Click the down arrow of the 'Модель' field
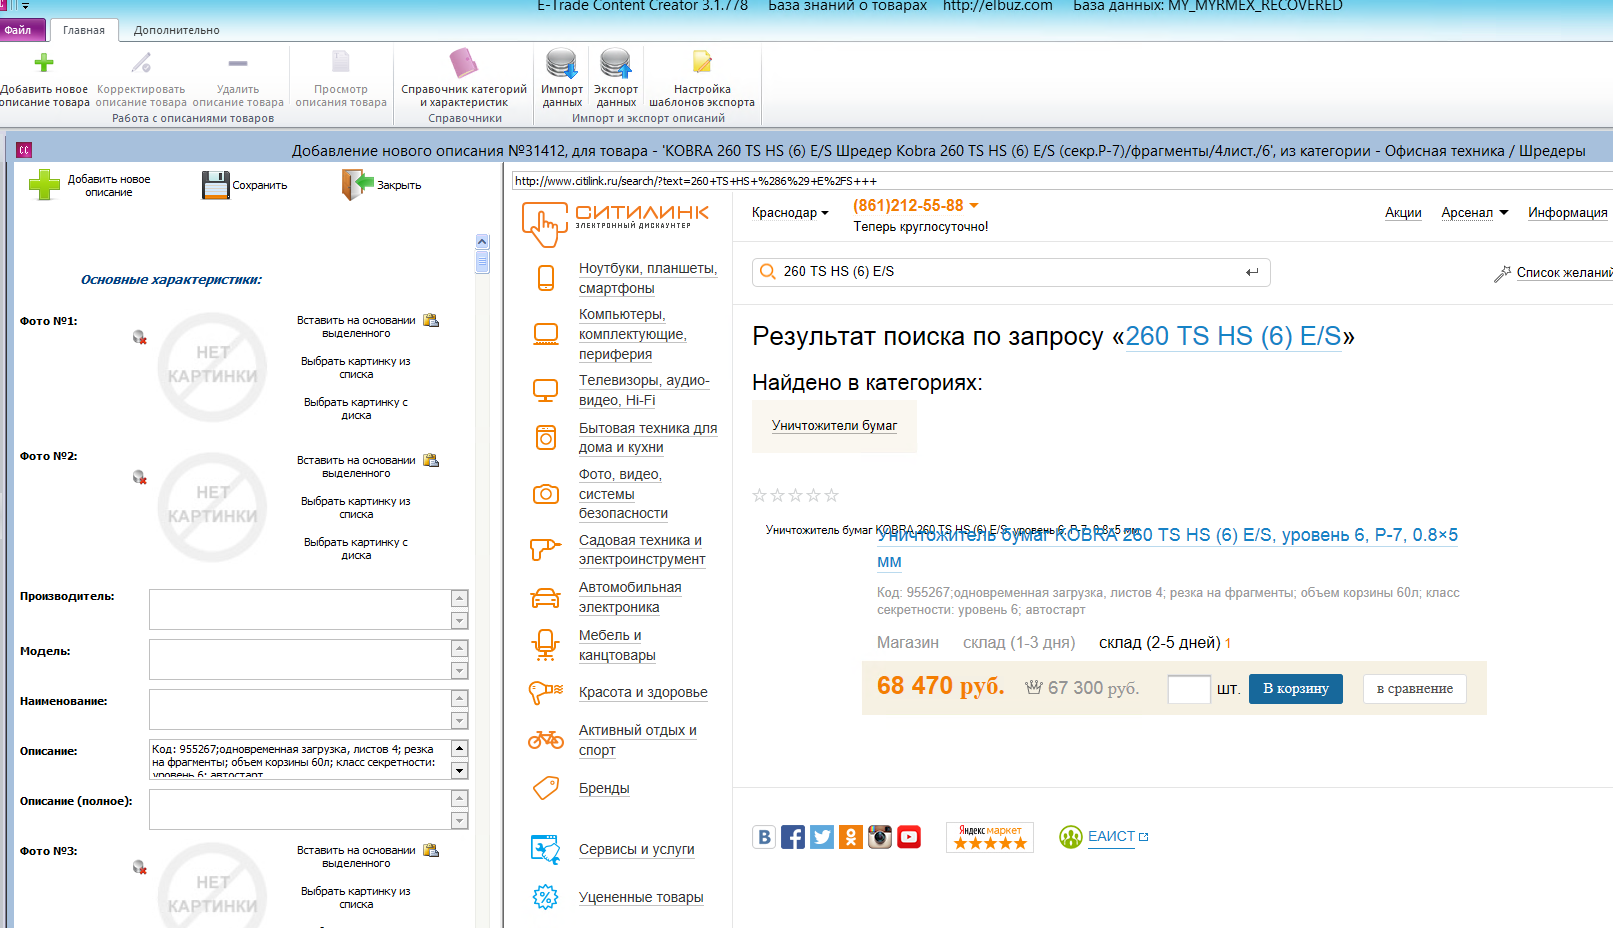The image size is (1613, 928). [460, 670]
